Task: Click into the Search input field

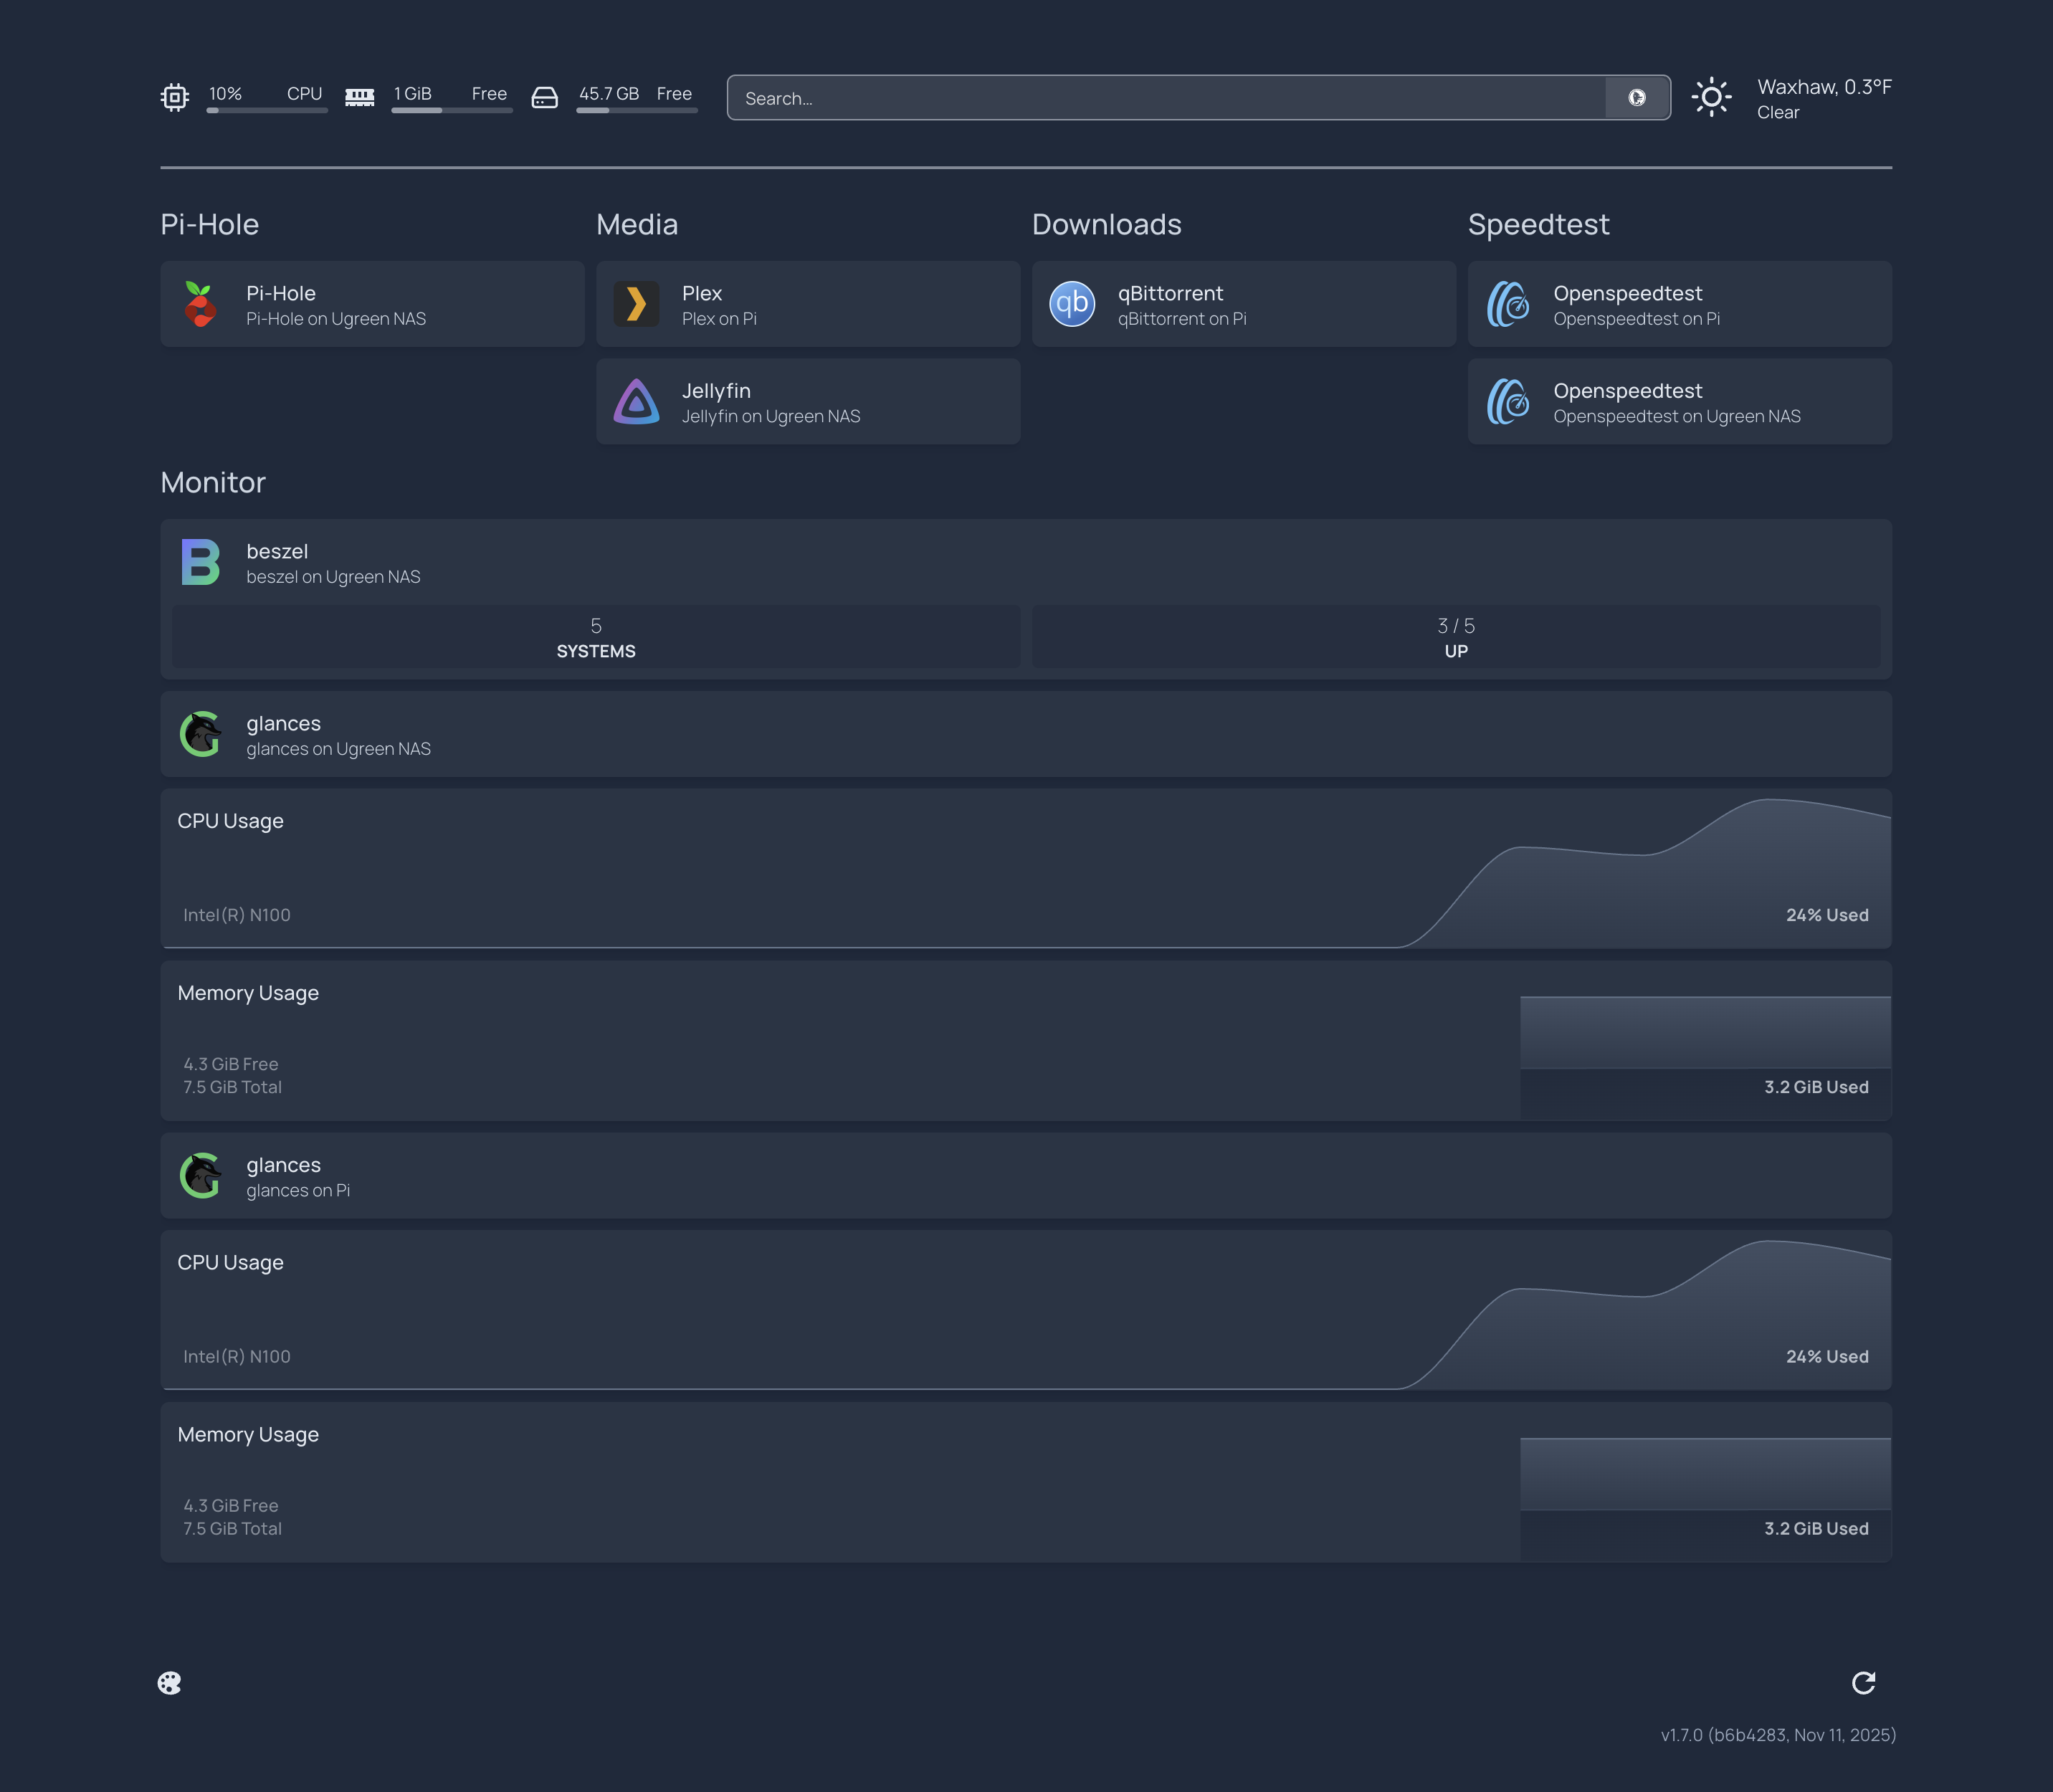Action: 1165,98
